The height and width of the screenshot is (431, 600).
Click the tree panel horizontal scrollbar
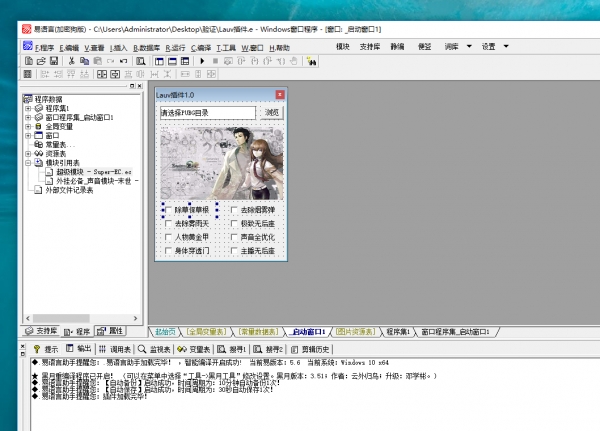pos(82,318)
